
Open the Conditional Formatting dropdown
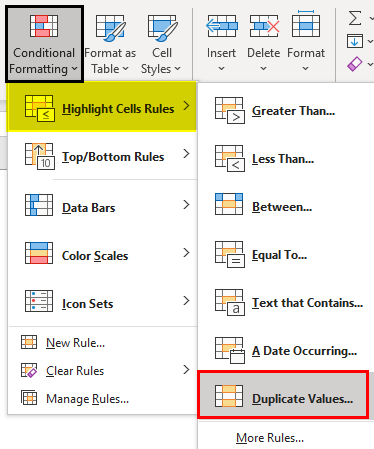click(x=44, y=44)
